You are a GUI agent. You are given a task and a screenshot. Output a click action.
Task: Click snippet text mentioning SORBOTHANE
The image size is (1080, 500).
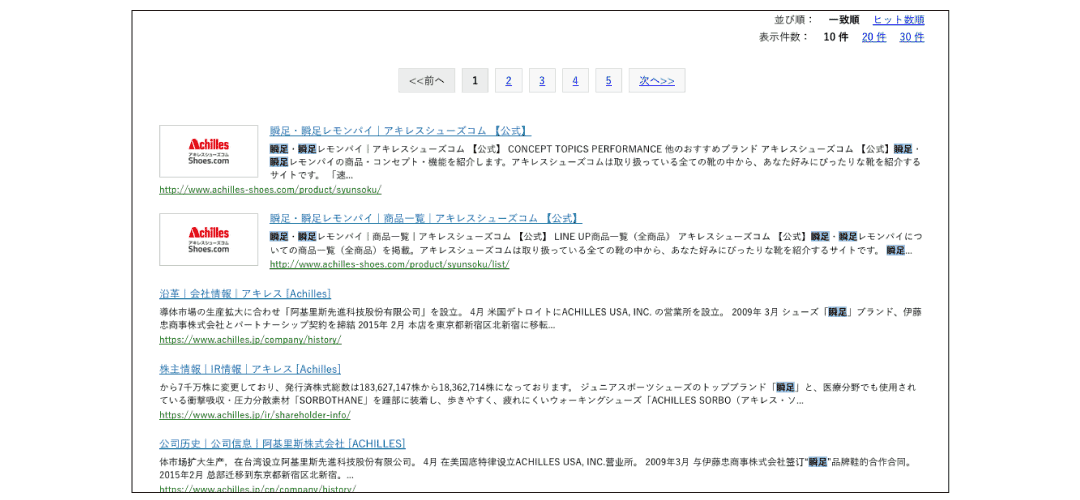pyautogui.click(x=538, y=393)
